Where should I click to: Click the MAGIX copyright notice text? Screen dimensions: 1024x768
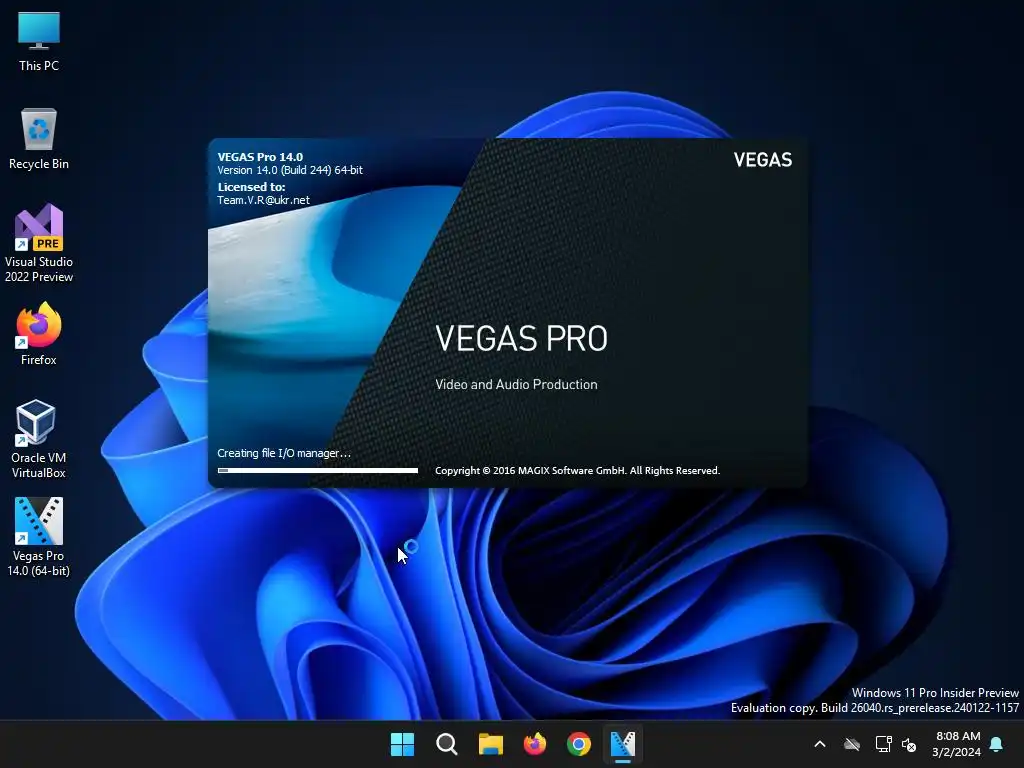(577, 471)
